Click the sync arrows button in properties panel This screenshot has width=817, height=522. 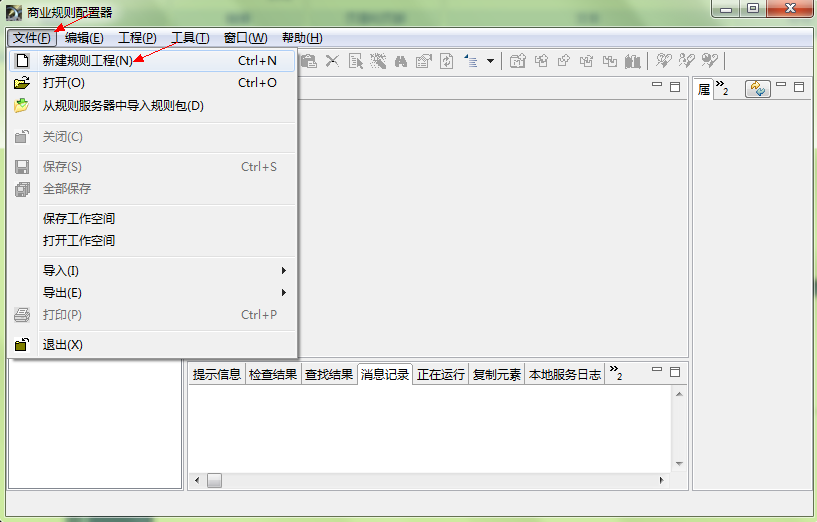pyautogui.click(x=758, y=89)
